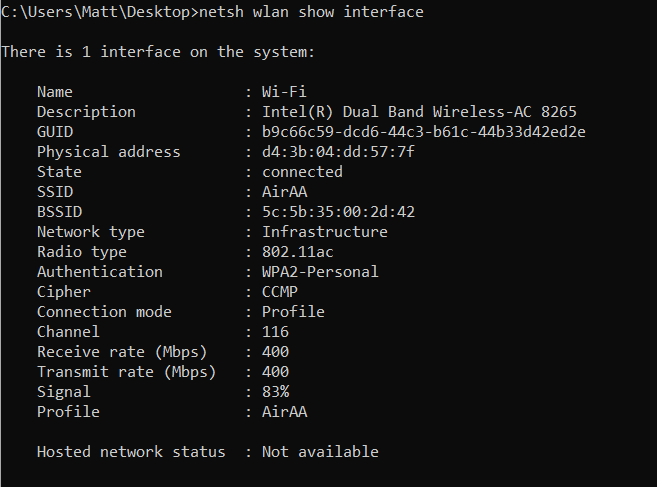Click the Profile row value AirAA

click(284, 412)
